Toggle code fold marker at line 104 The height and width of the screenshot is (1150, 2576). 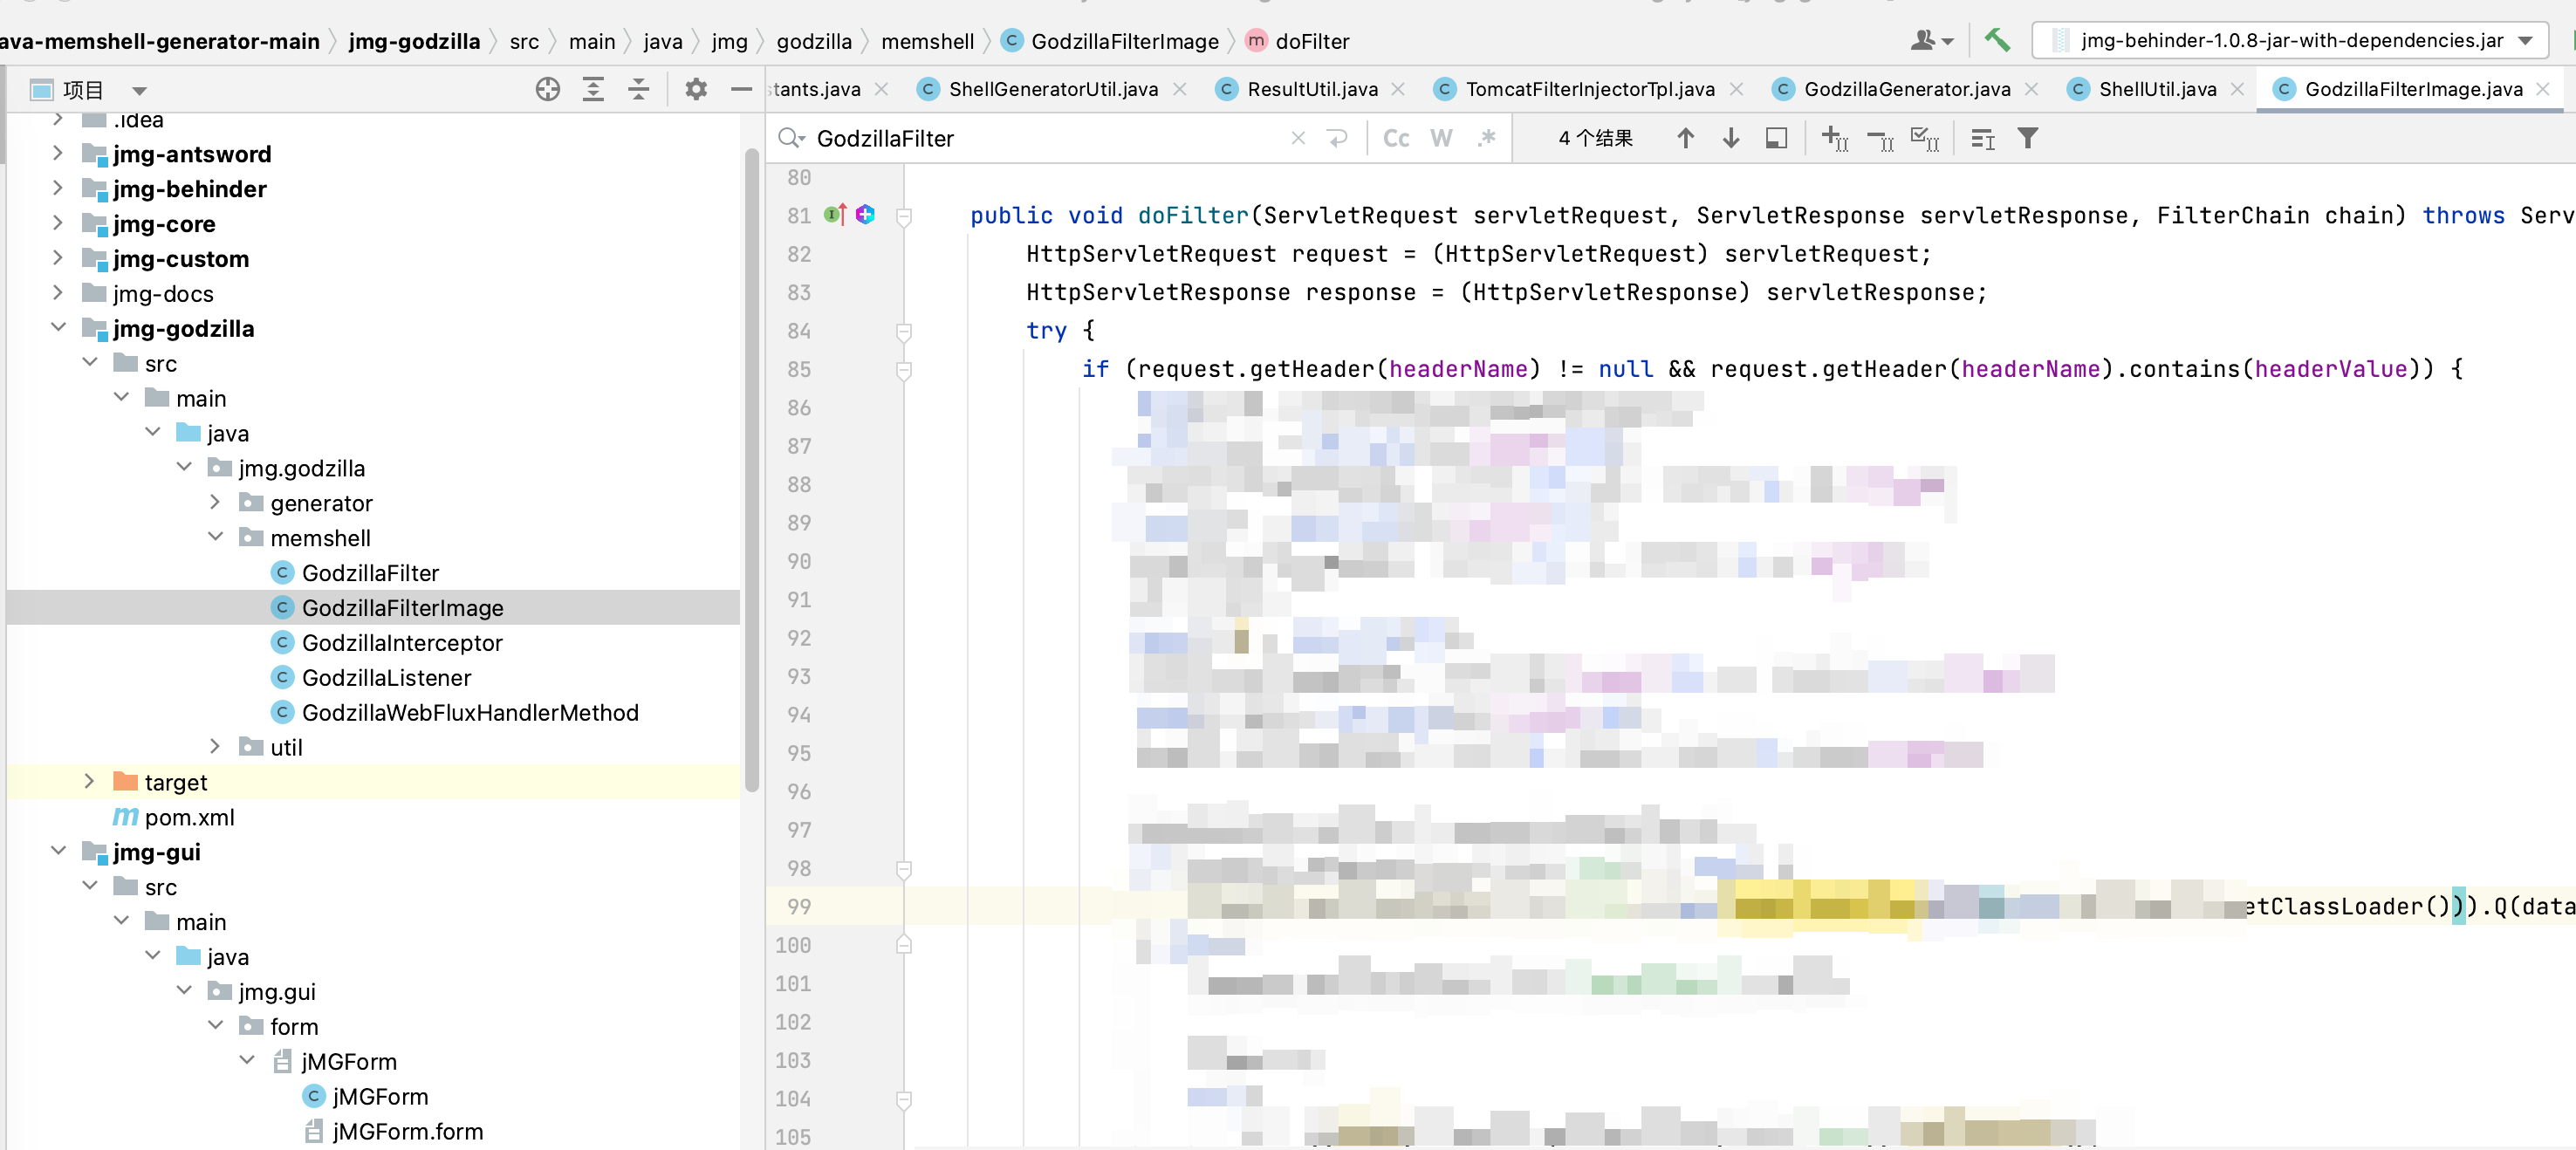[904, 1099]
